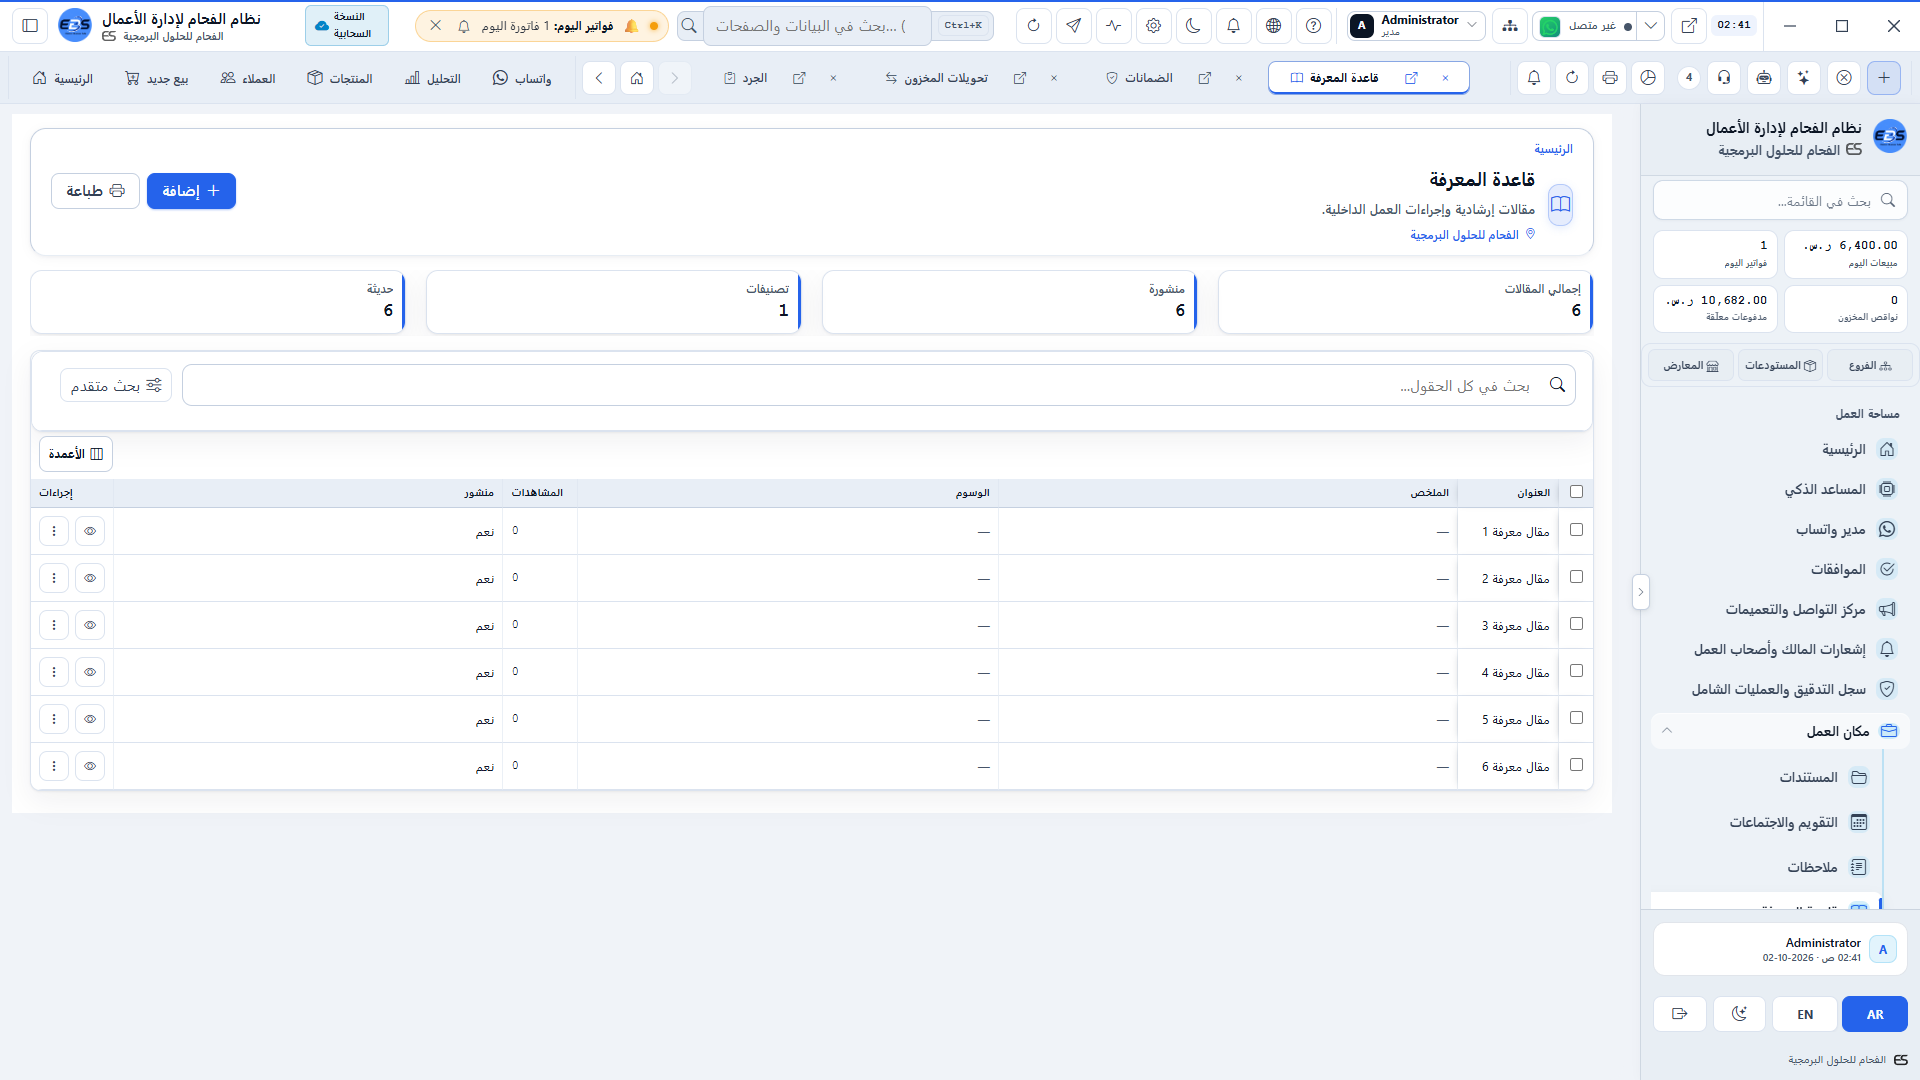Open the activity pulse icon
The image size is (1920, 1080).
click(x=1114, y=26)
